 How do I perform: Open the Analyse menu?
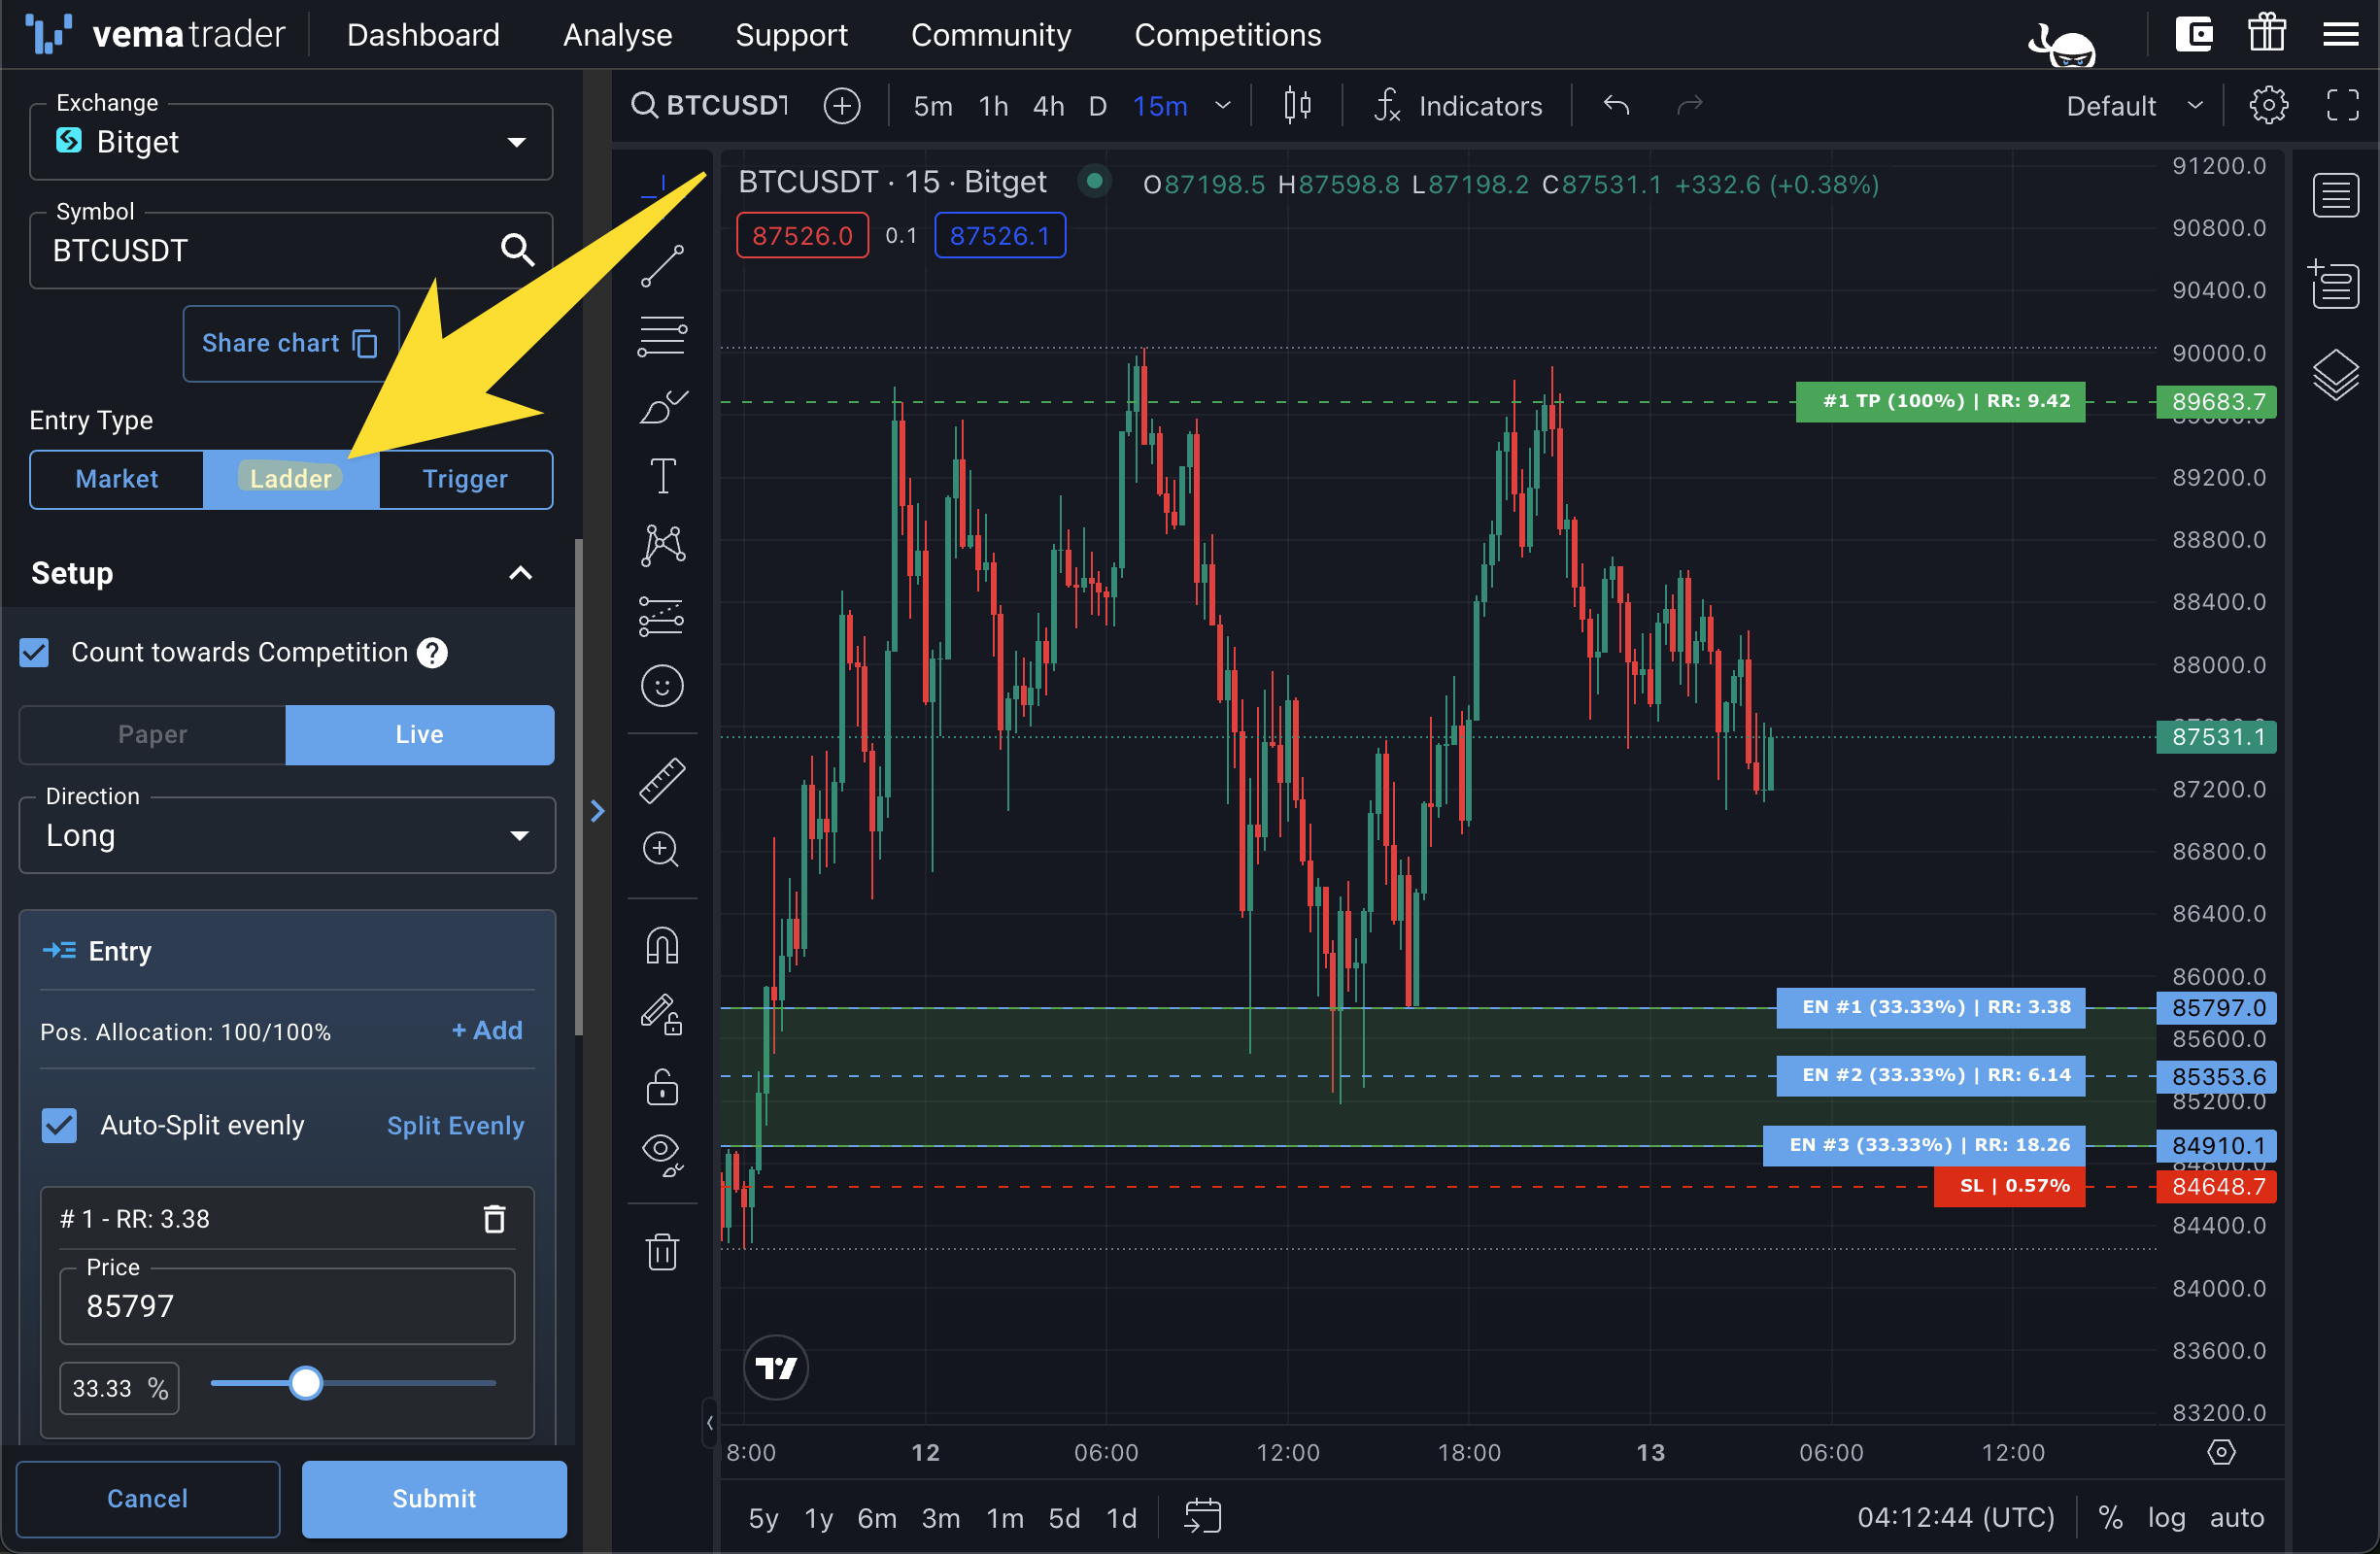click(x=617, y=34)
